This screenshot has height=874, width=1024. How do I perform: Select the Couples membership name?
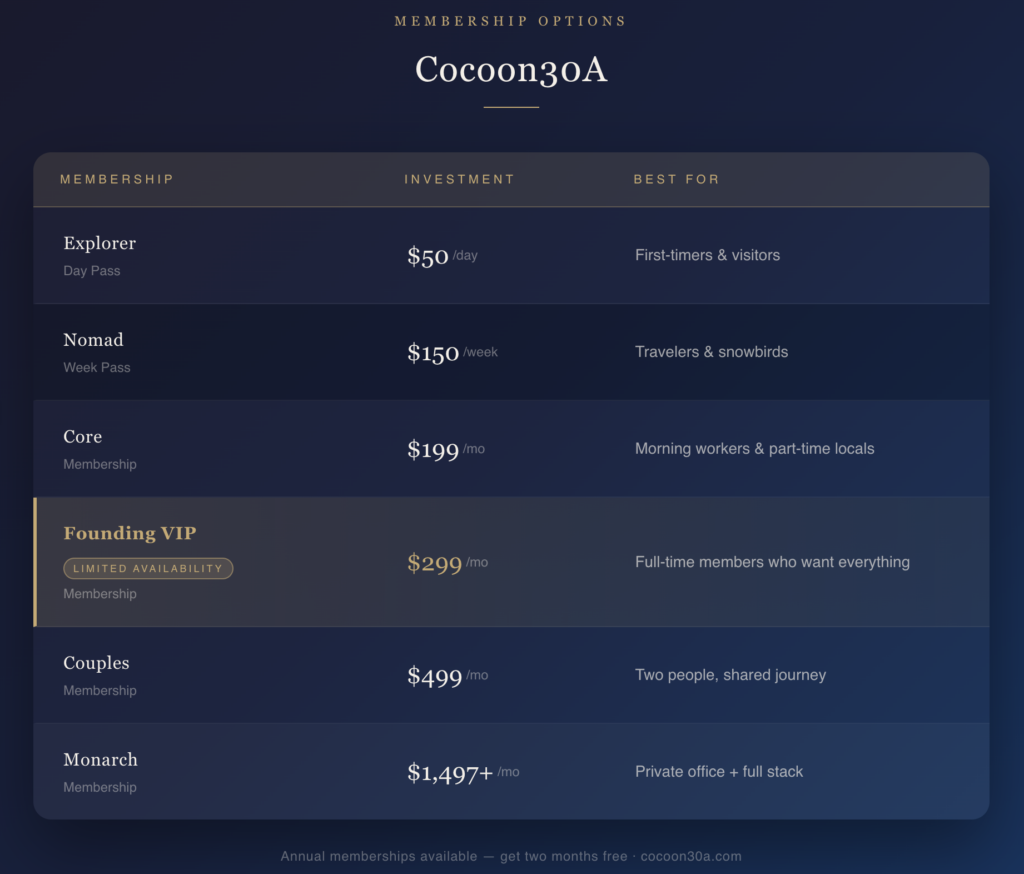[x=96, y=663]
